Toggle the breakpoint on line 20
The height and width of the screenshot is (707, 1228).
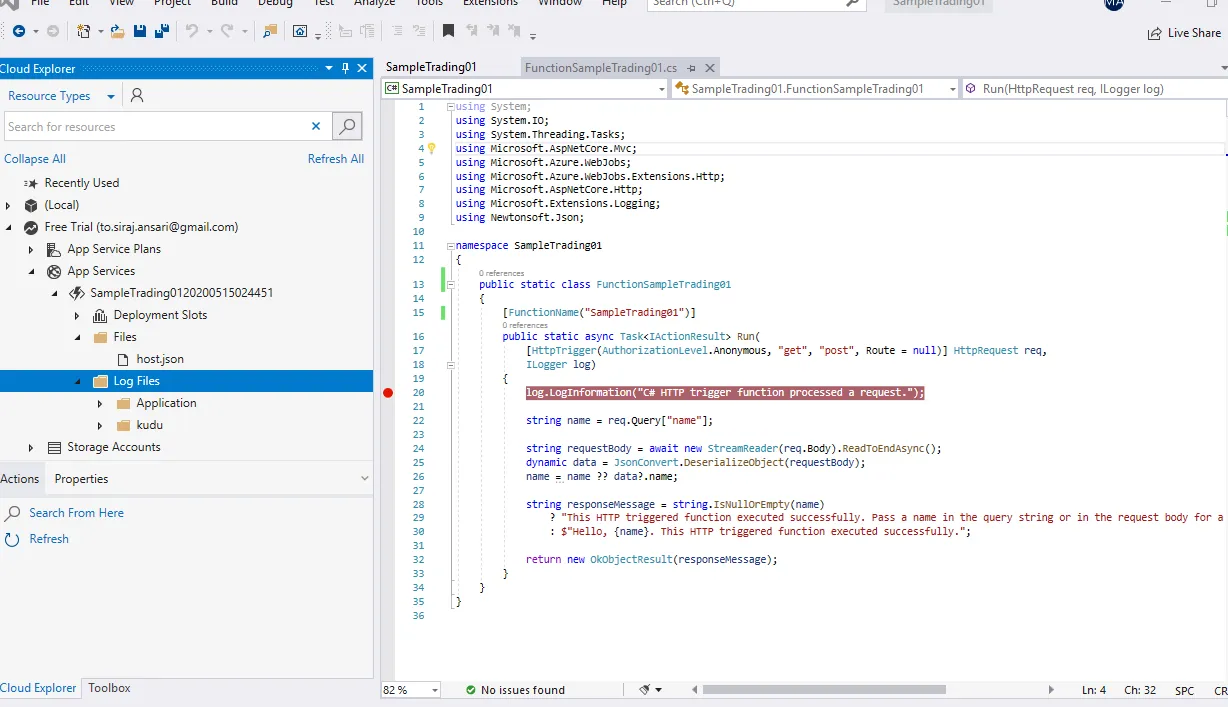(x=388, y=393)
